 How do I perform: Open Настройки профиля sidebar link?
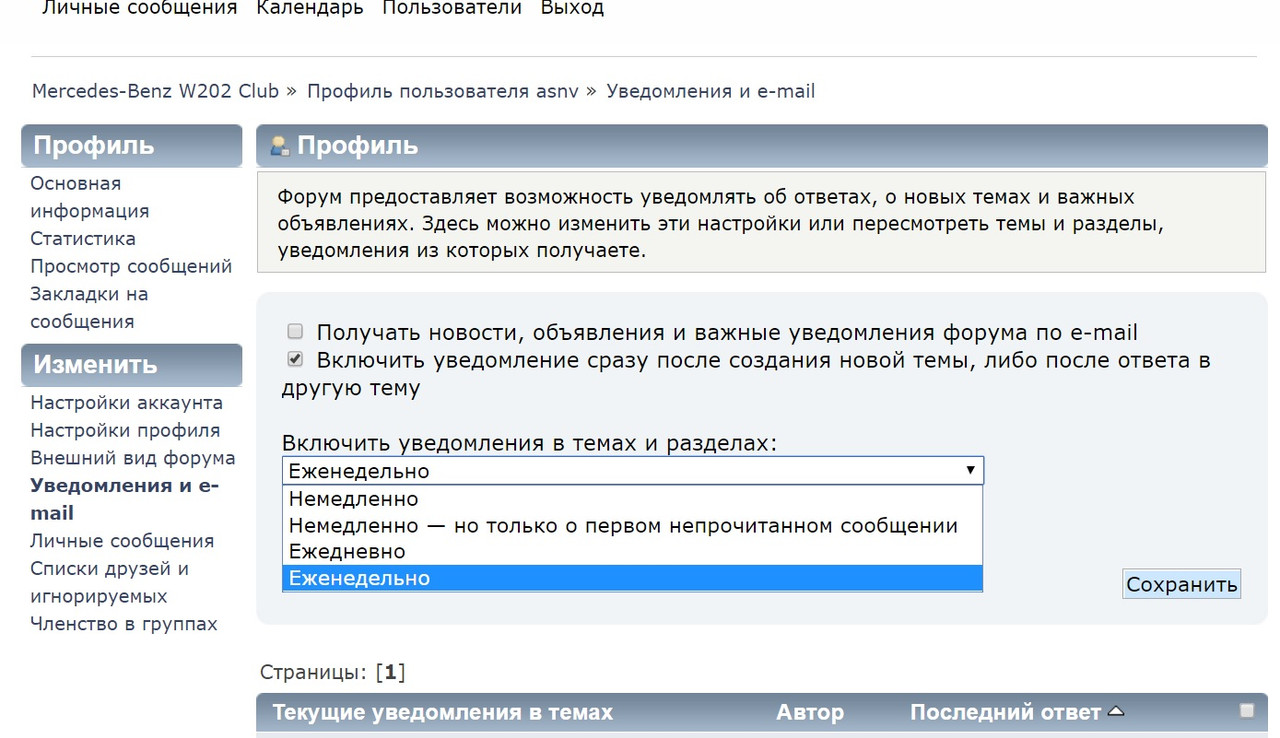[125, 430]
